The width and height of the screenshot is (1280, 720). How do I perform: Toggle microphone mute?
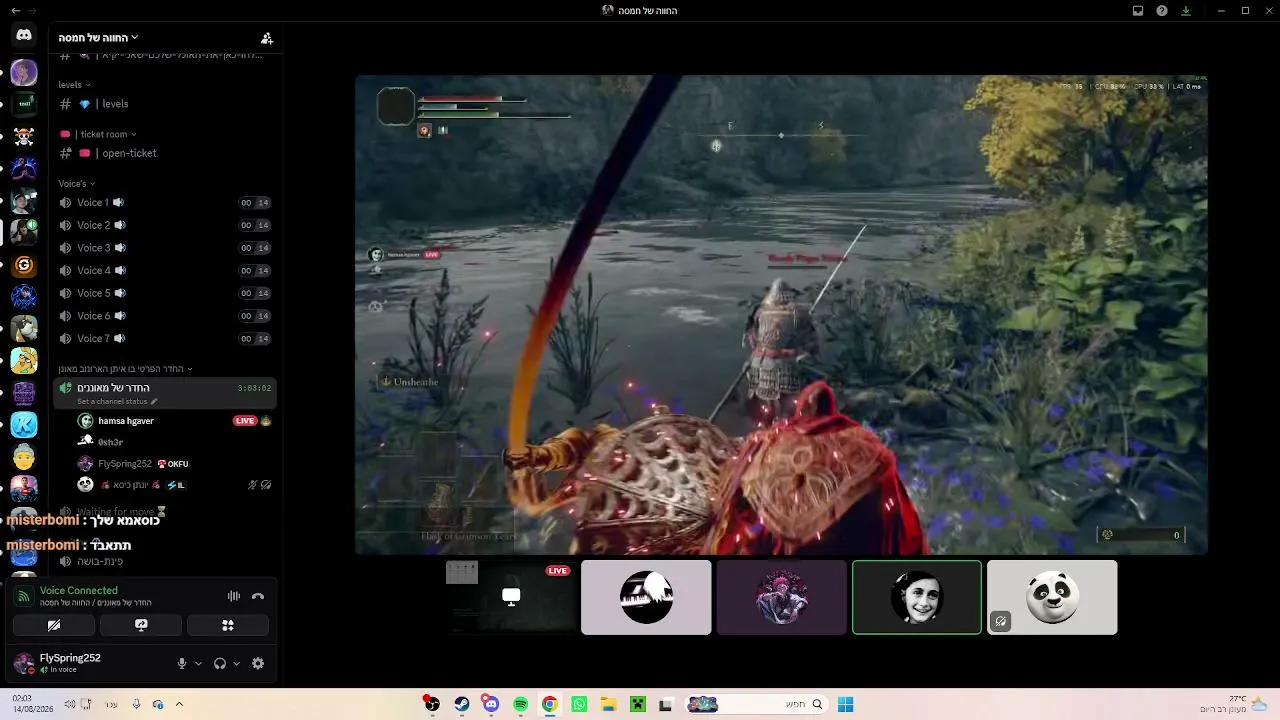click(x=181, y=663)
